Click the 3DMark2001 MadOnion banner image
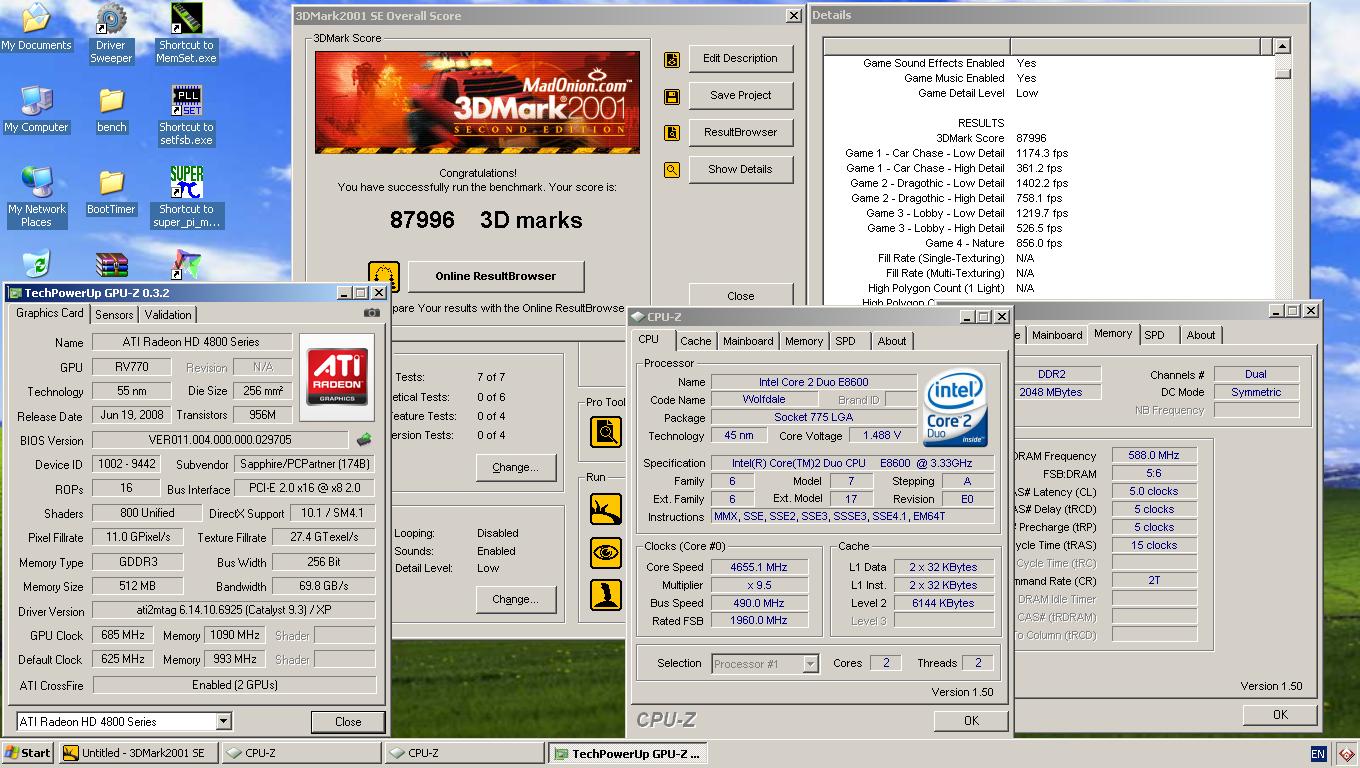Screen dimensions: 1360x768 [x=477, y=102]
